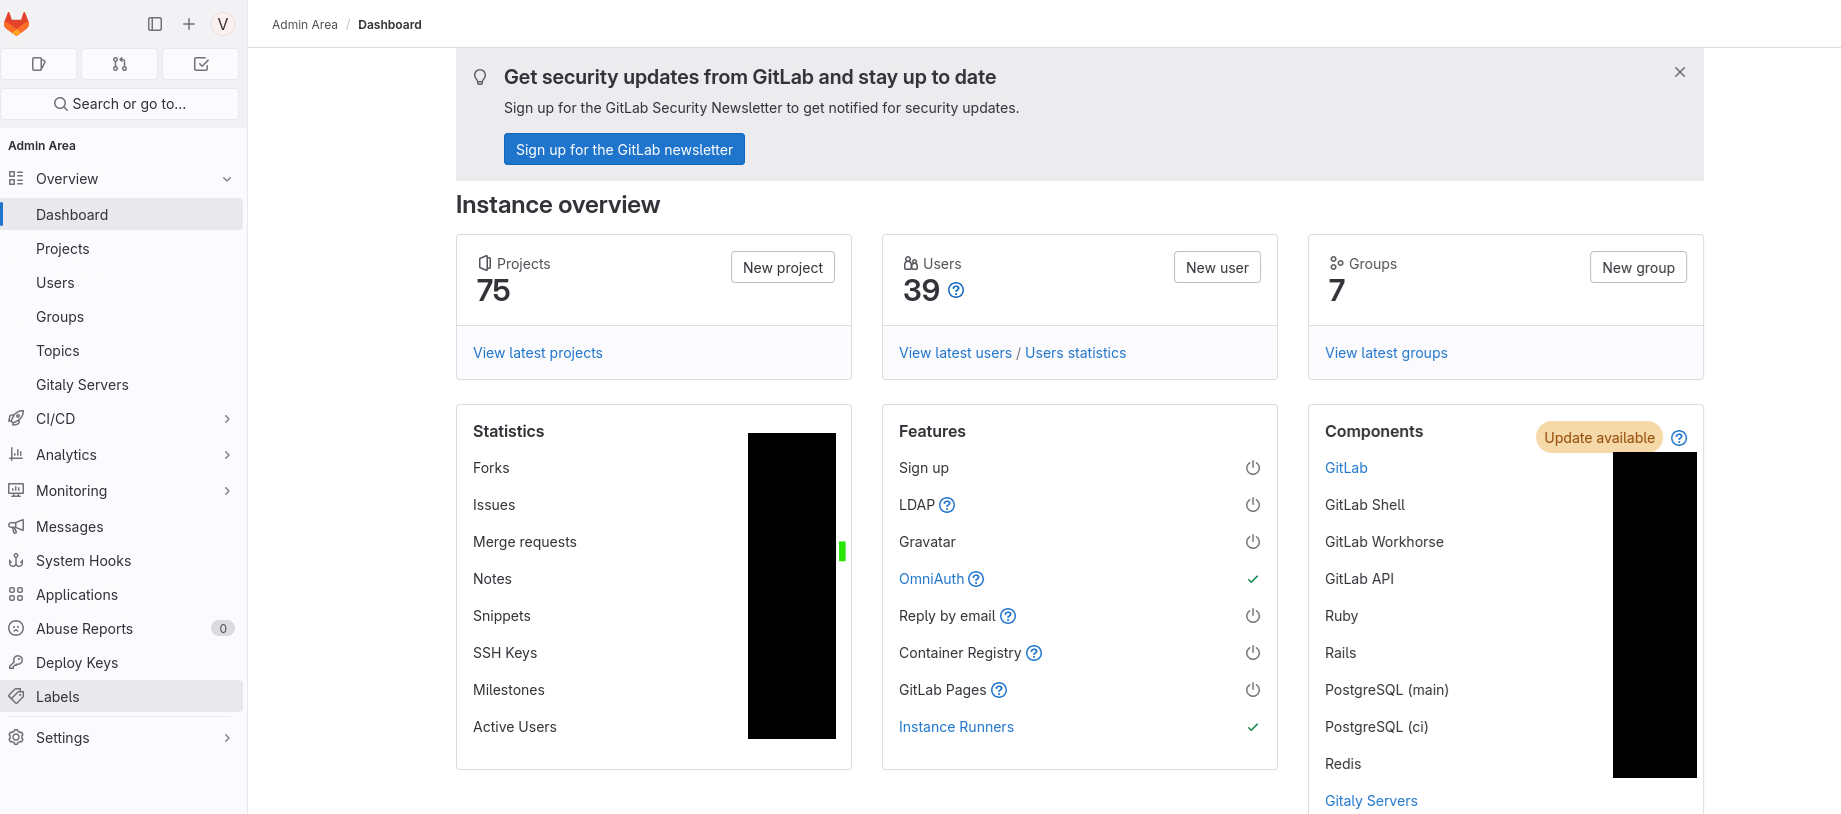Image resolution: width=1841 pixels, height=814 pixels.
Task: Select Labels in the admin sidebar
Action: (58, 697)
